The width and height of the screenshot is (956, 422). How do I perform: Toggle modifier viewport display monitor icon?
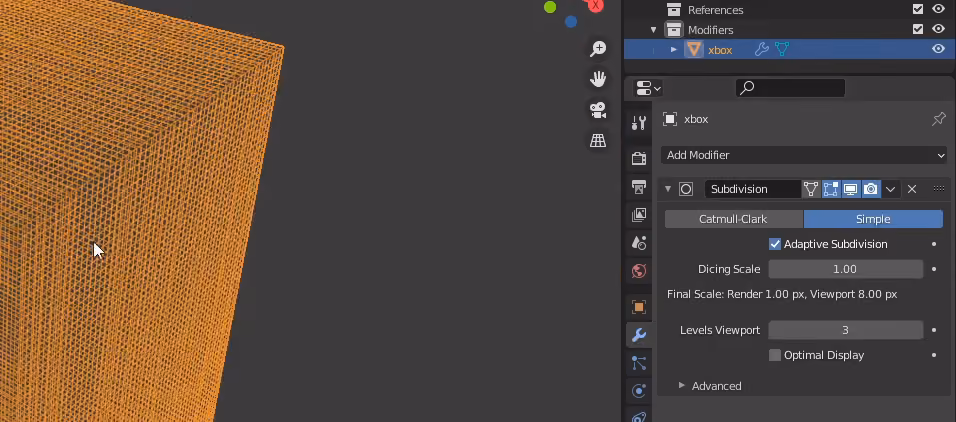851,189
